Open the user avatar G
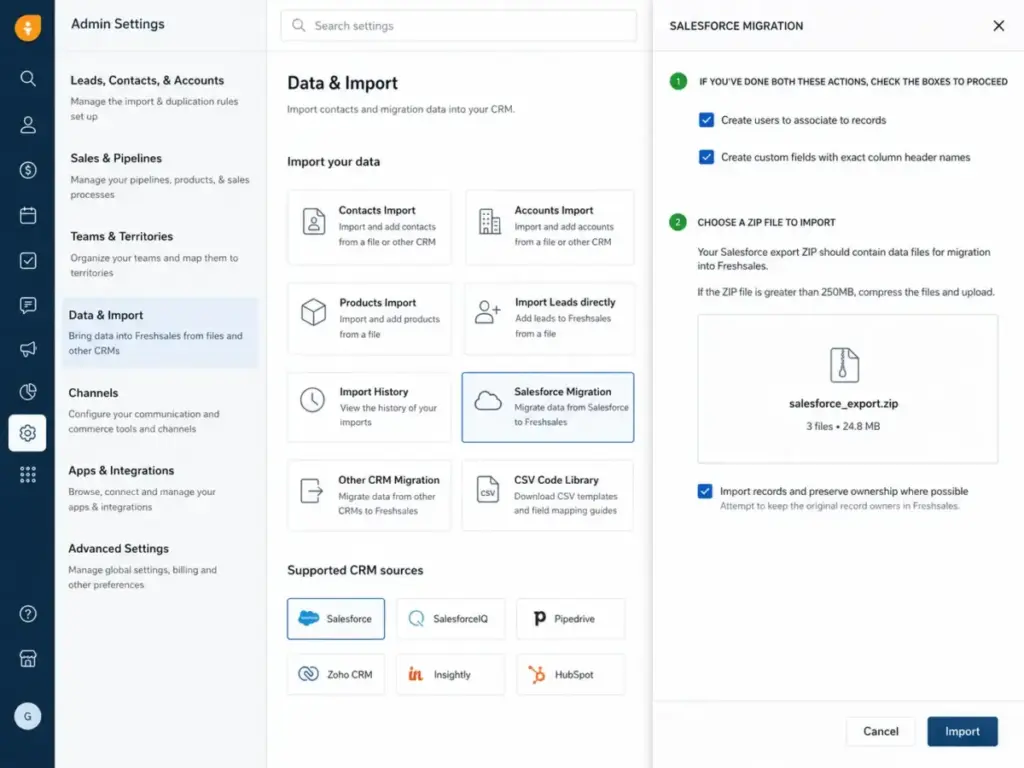The width and height of the screenshot is (1024, 768). click(x=27, y=716)
